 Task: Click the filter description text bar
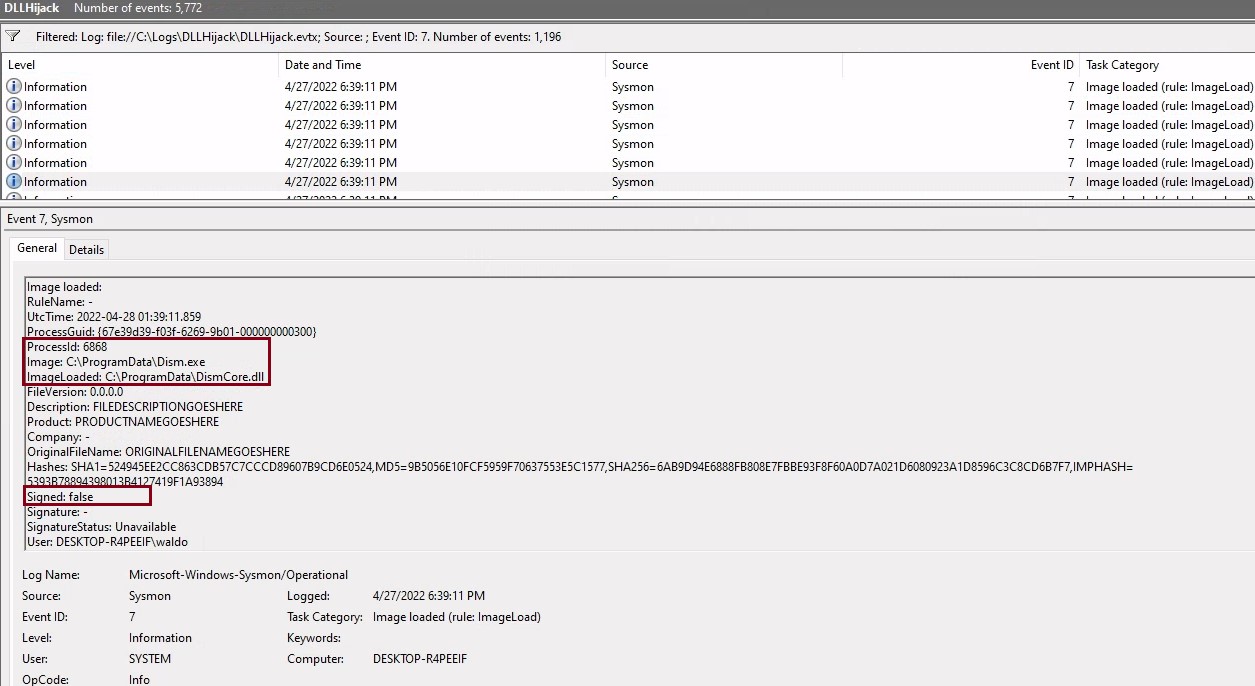tap(299, 37)
